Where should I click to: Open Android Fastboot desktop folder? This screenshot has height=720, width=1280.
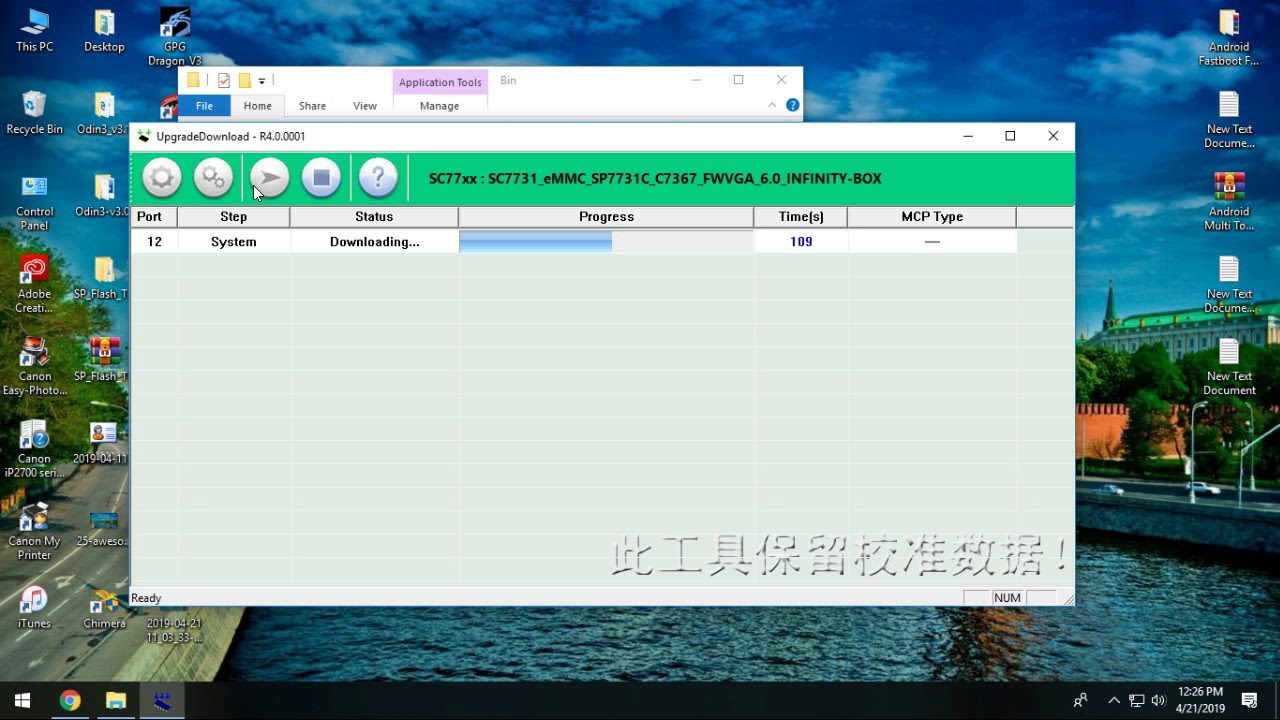pos(1229,38)
